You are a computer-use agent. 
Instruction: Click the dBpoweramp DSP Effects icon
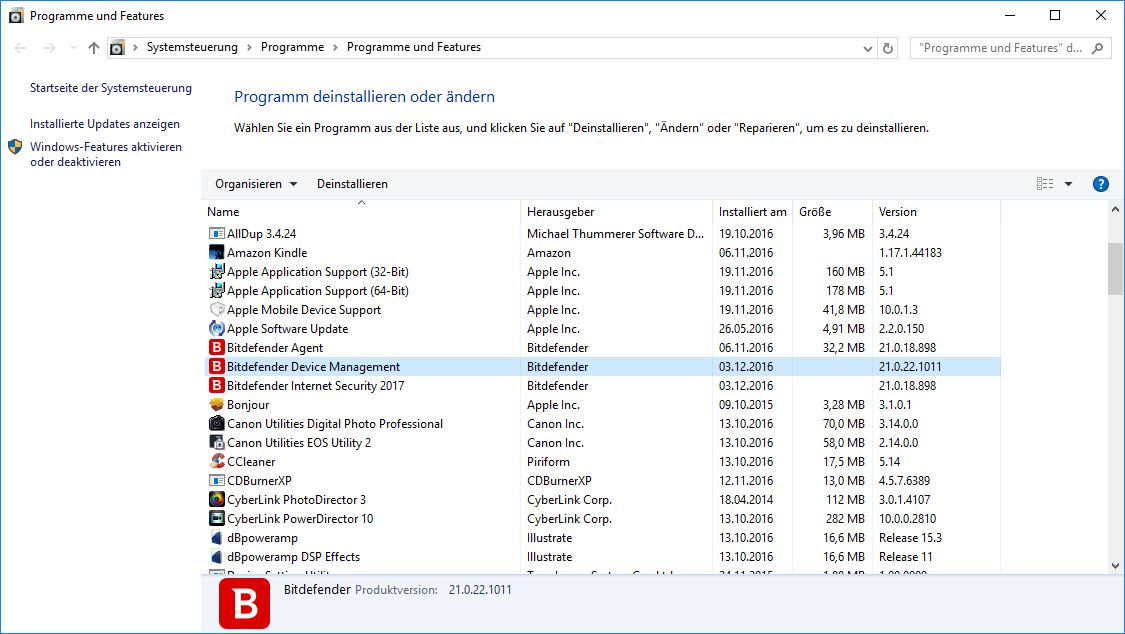click(x=216, y=557)
